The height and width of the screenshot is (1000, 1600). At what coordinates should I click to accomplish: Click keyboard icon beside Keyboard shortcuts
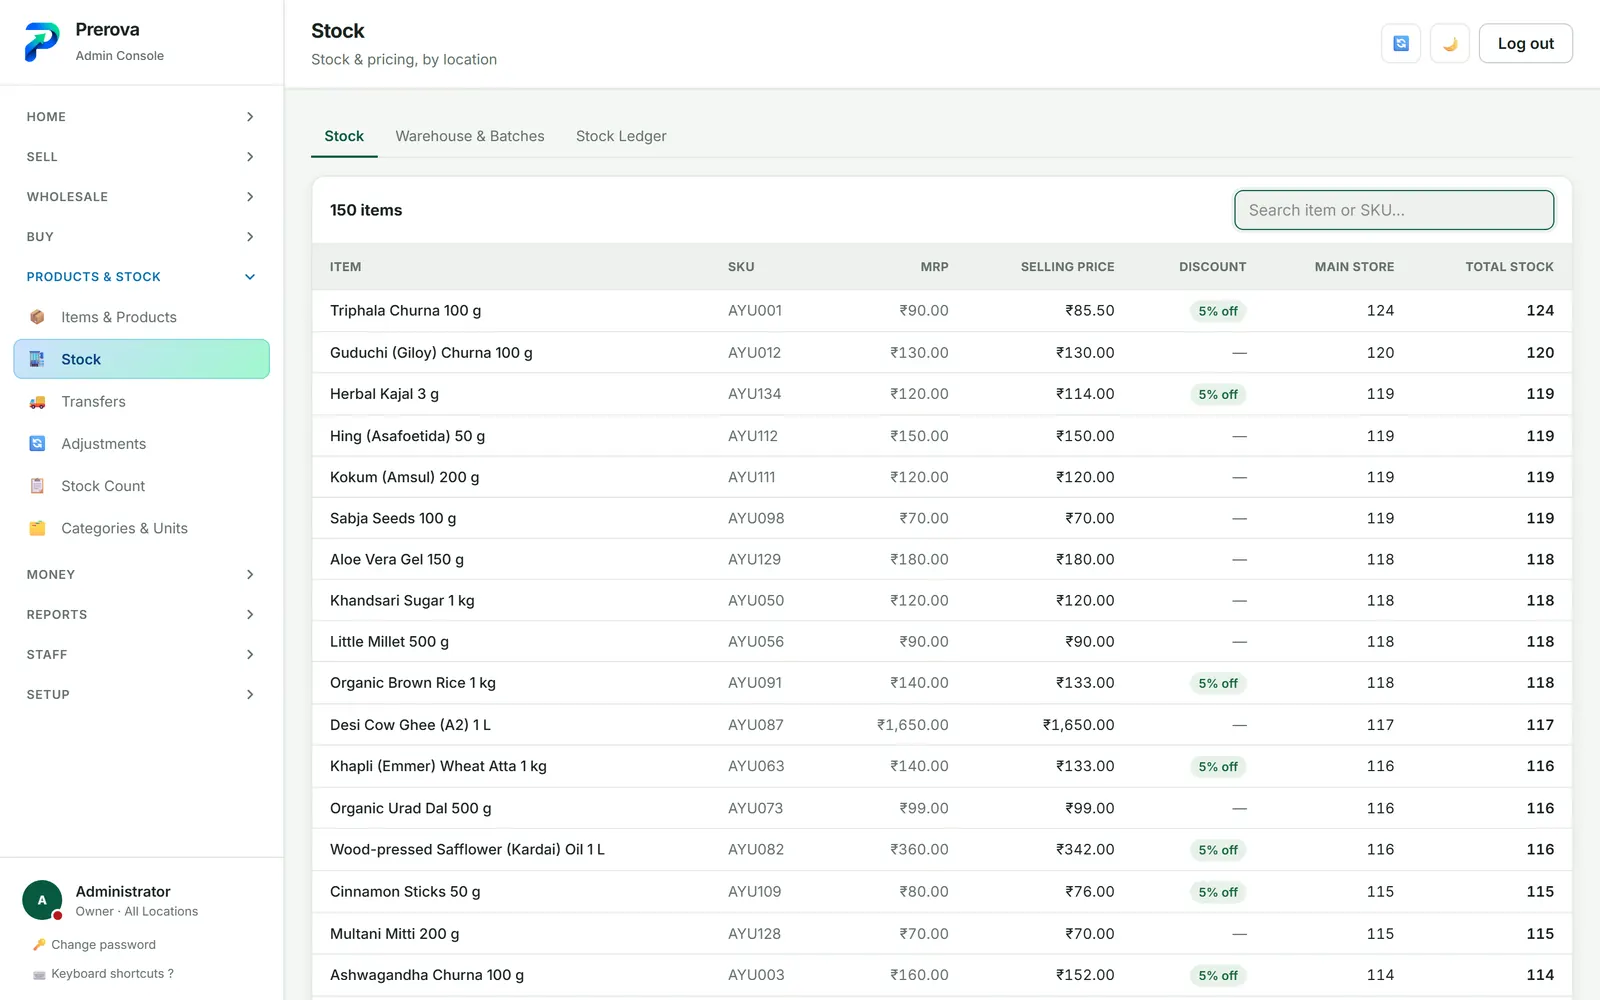tap(39, 974)
